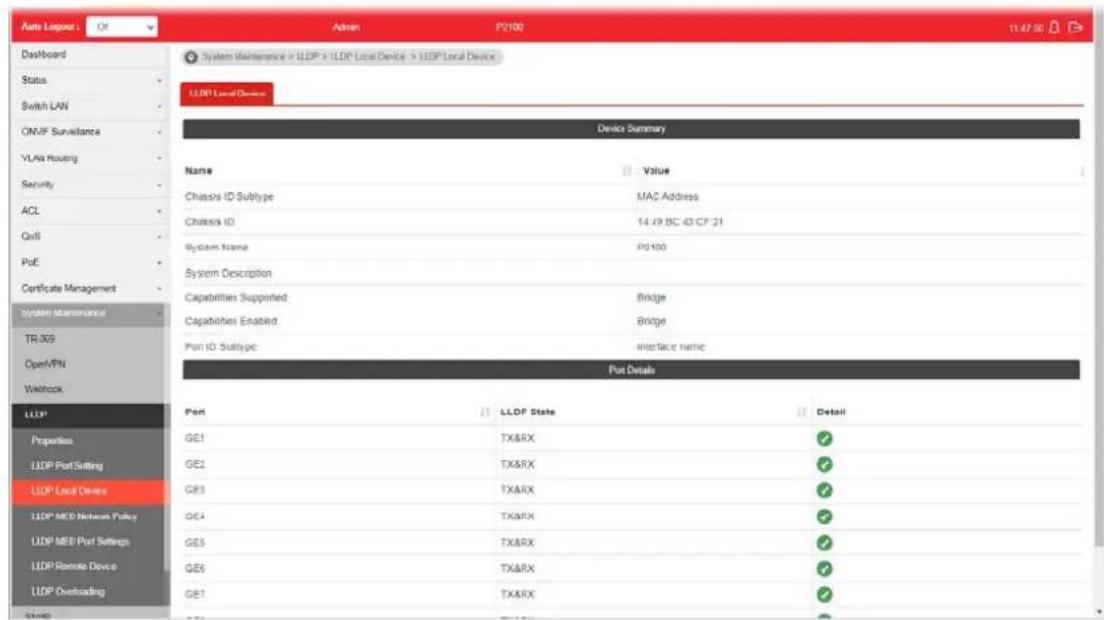
Task: Click the GE5 port cell
Action: click(x=194, y=543)
